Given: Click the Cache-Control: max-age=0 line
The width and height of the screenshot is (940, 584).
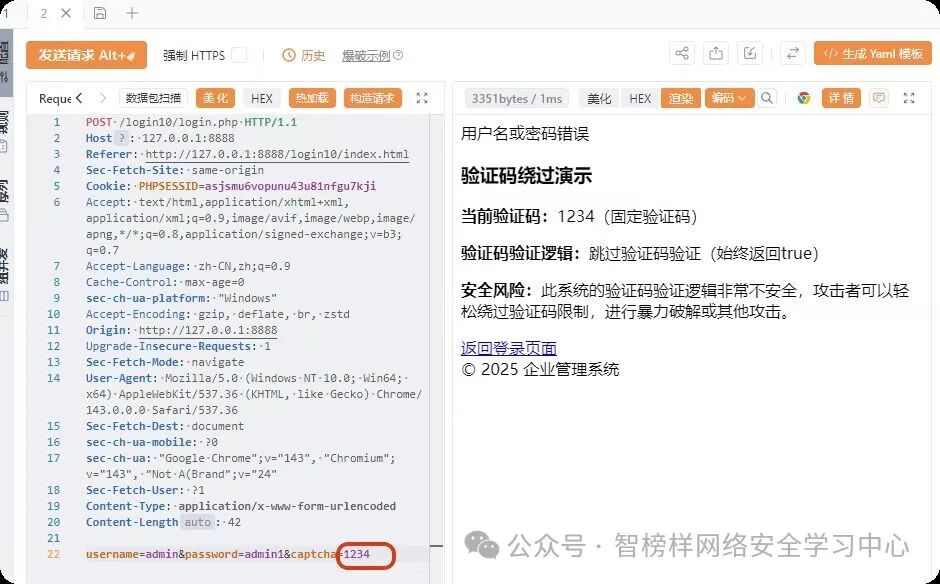Looking at the screenshot, I should pos(165,282).
